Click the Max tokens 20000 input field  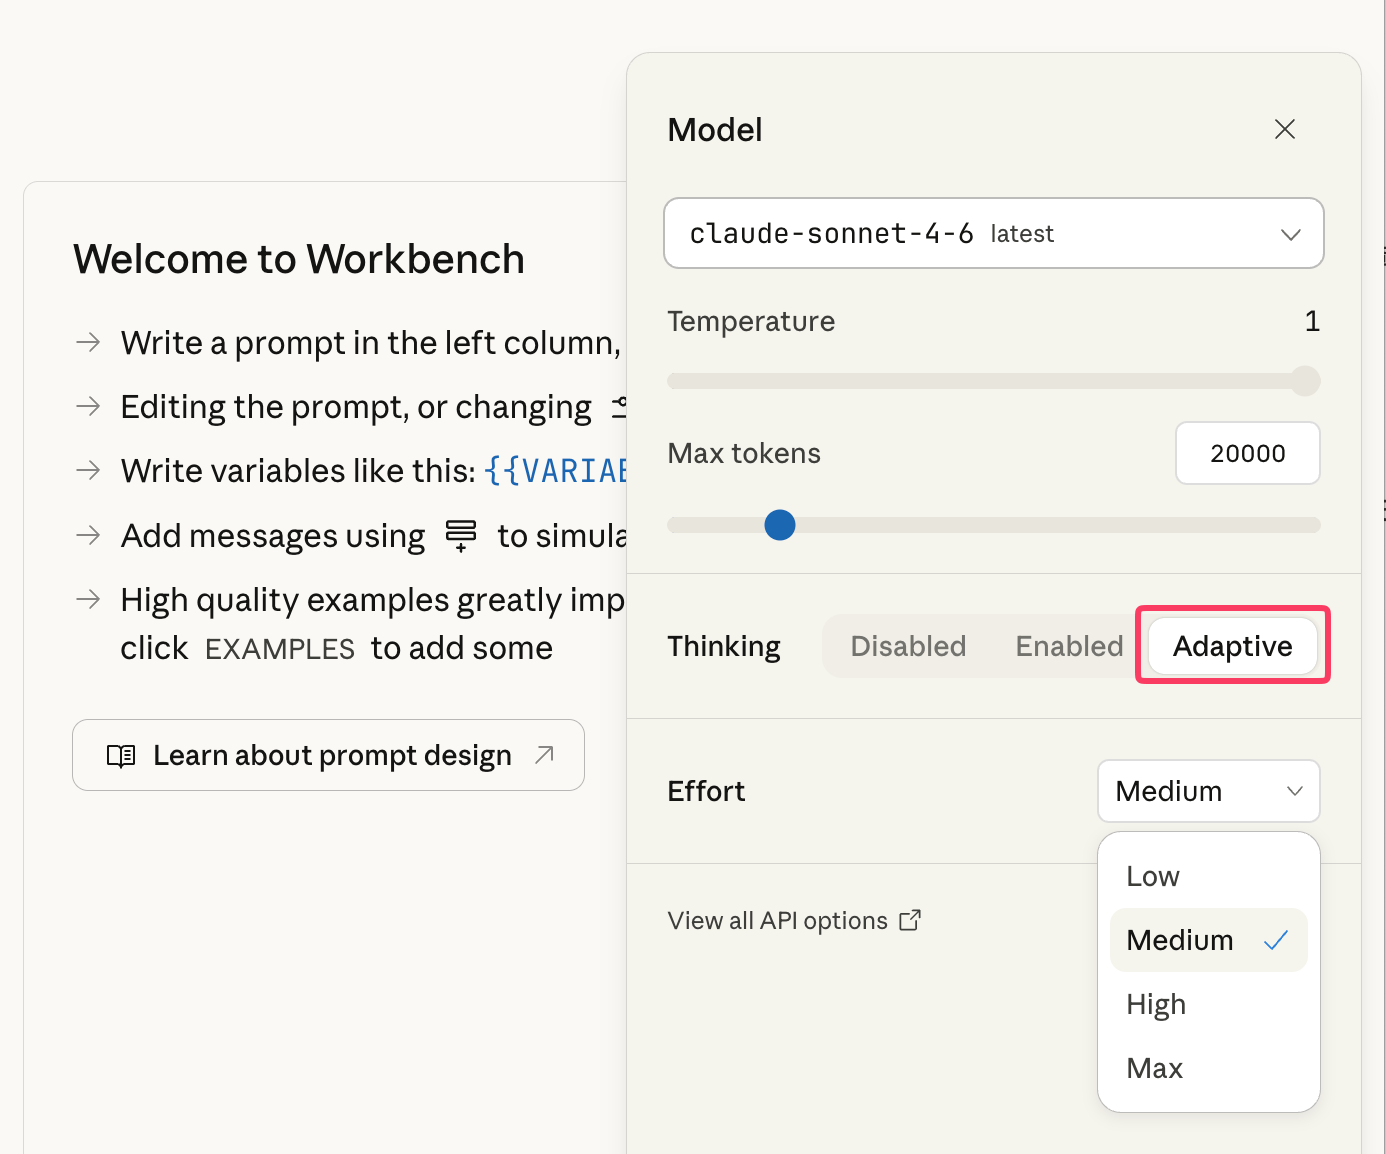[1247, 453]
